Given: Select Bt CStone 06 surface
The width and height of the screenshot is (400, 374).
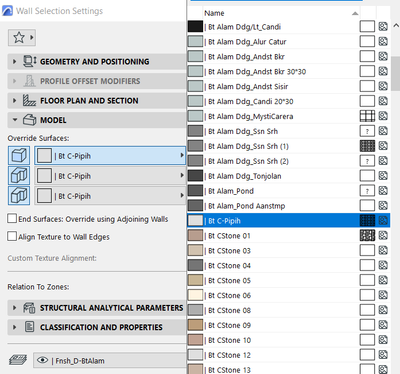Looking at the screenshot, I should tap(288, 295).
